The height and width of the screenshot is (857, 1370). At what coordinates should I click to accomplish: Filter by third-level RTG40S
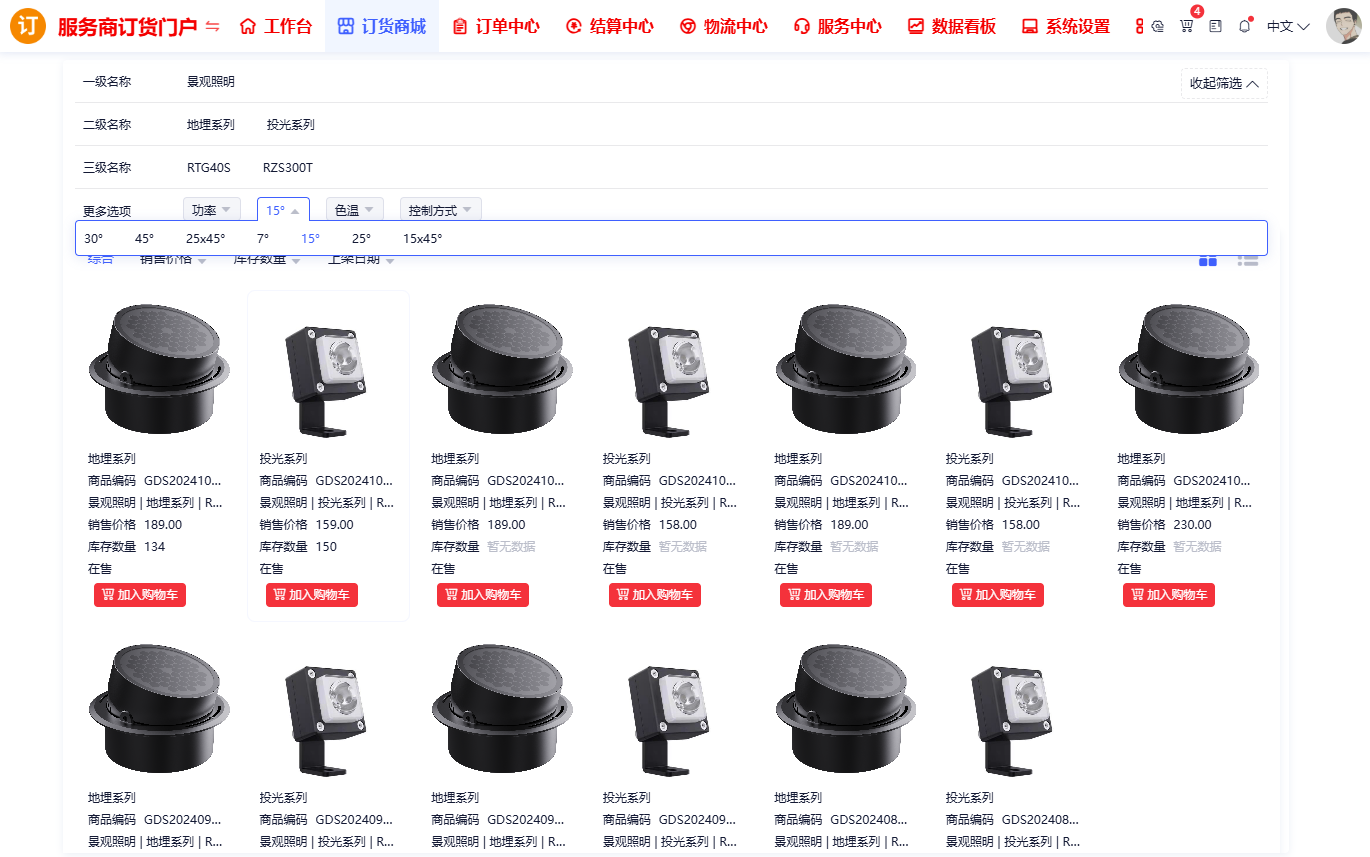point(209,168)
